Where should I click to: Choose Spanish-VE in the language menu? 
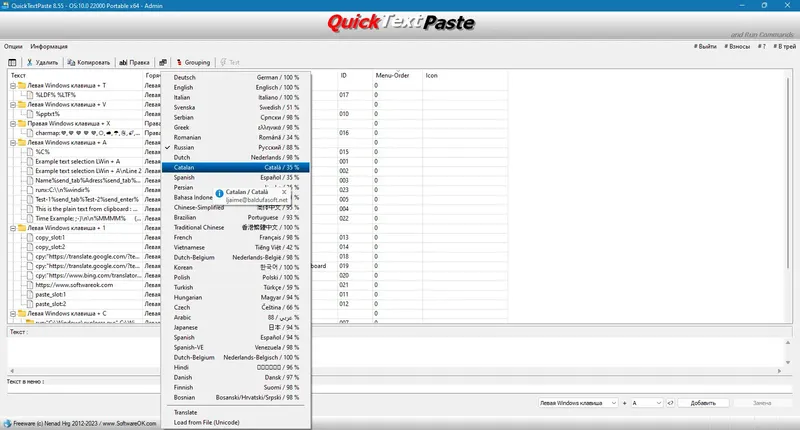click(x=236, y=347)
